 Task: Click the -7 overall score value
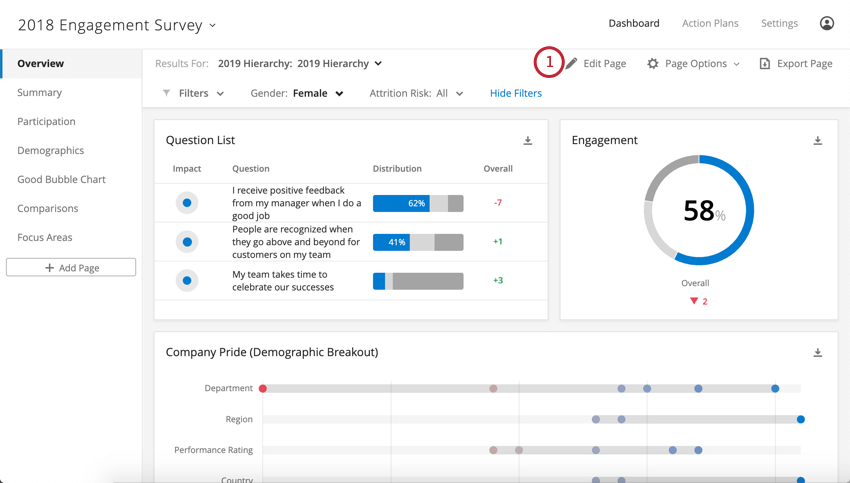point(498,203)
